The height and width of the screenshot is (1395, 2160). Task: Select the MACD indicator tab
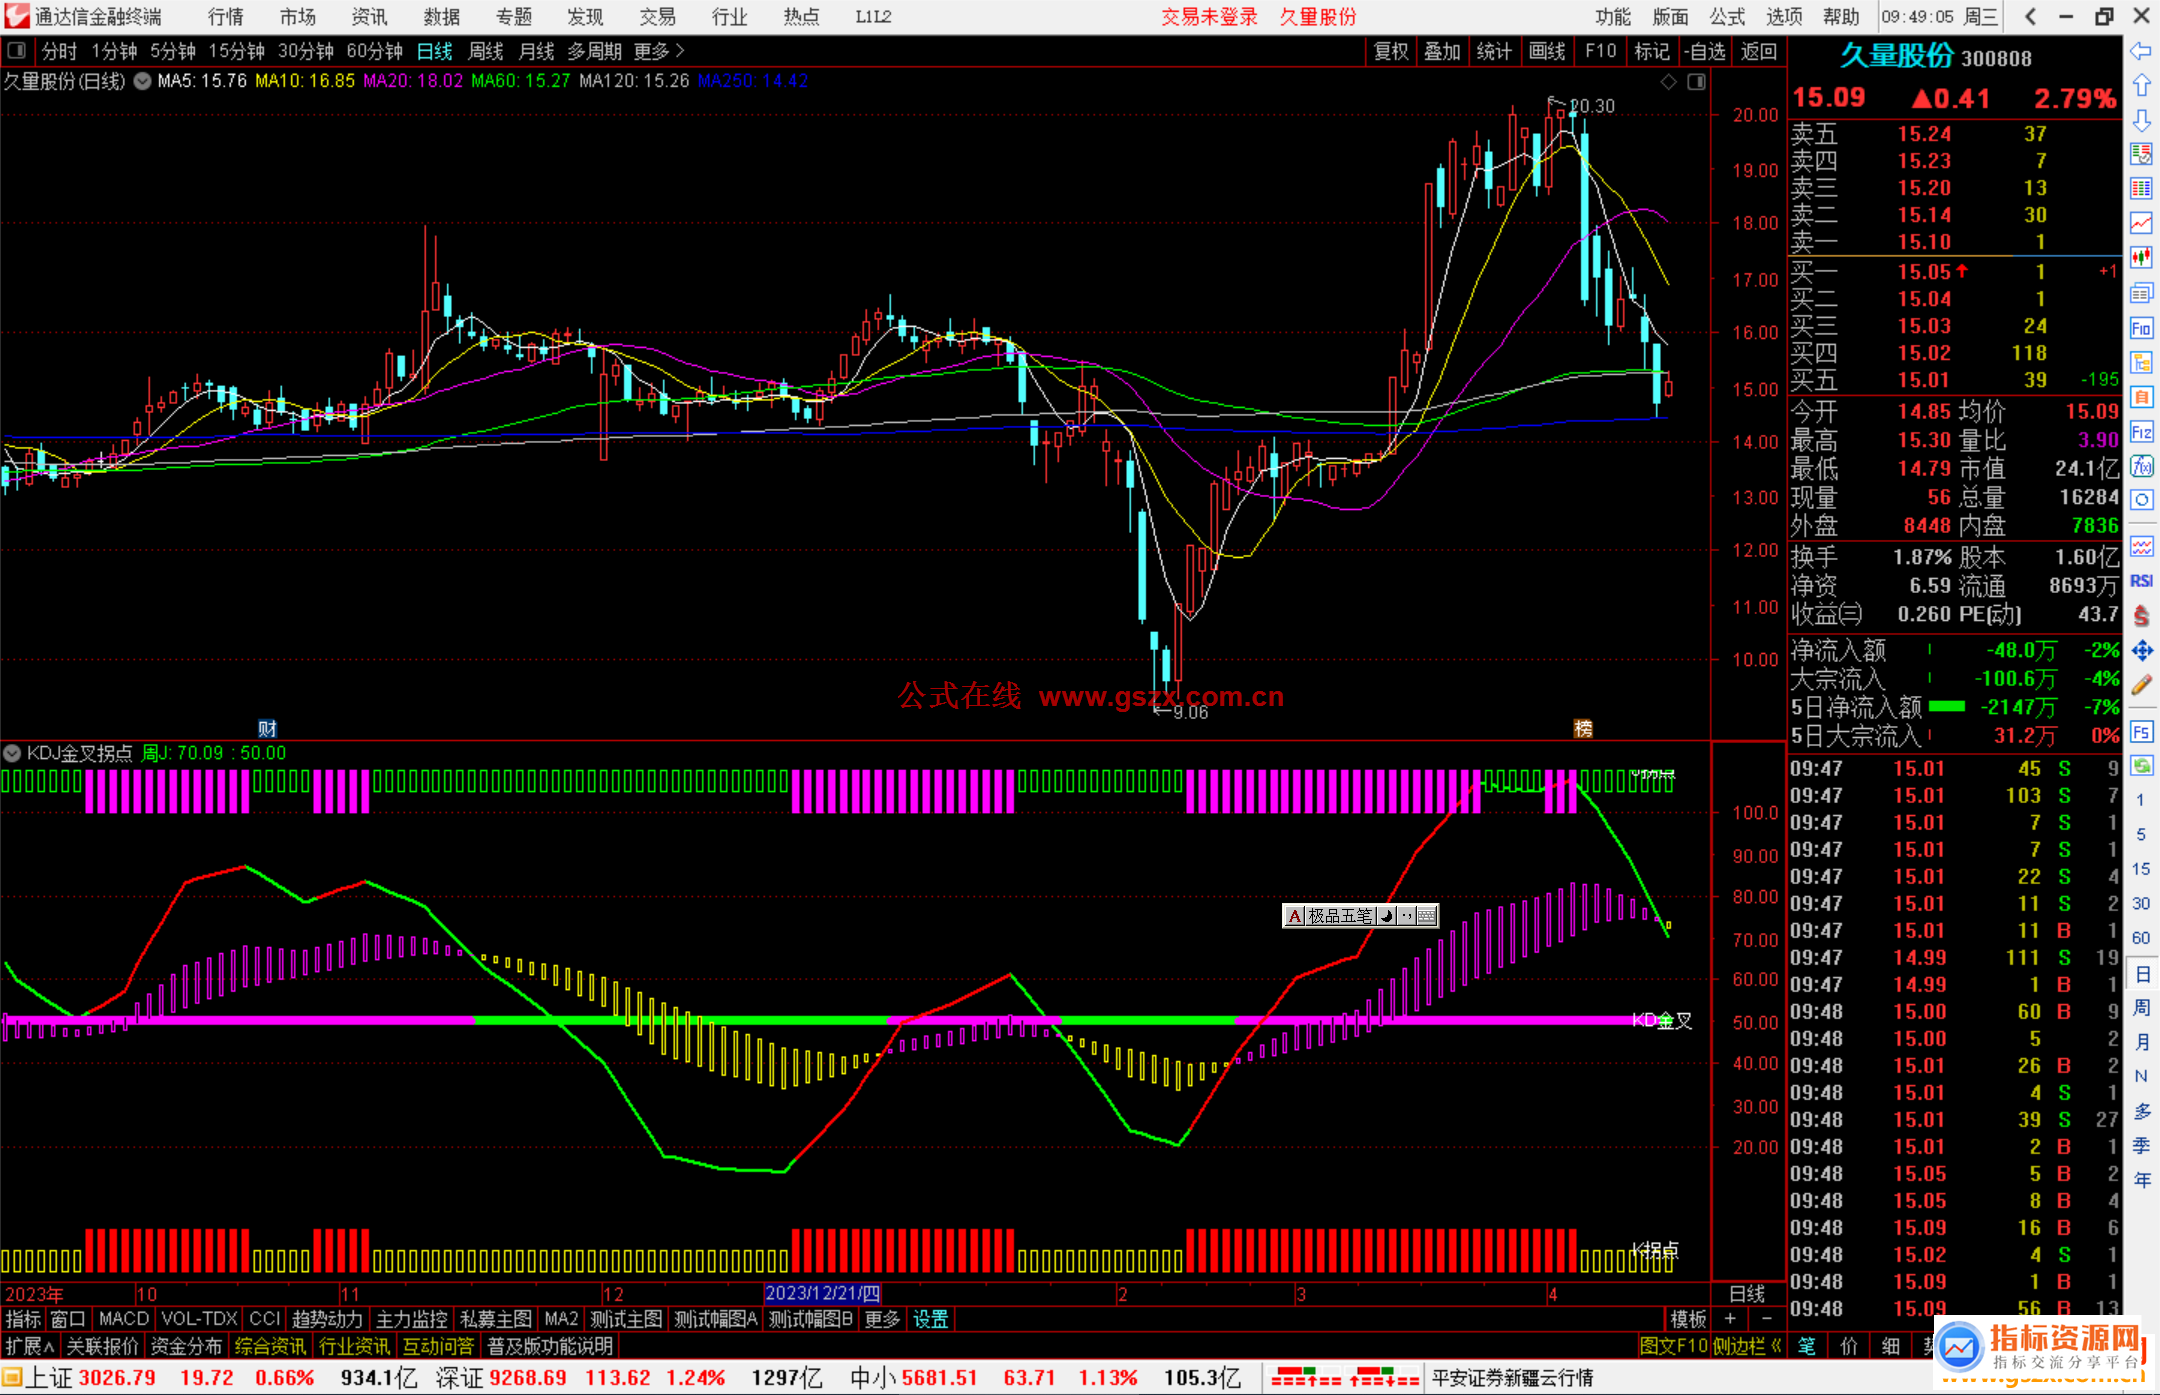124,1319
